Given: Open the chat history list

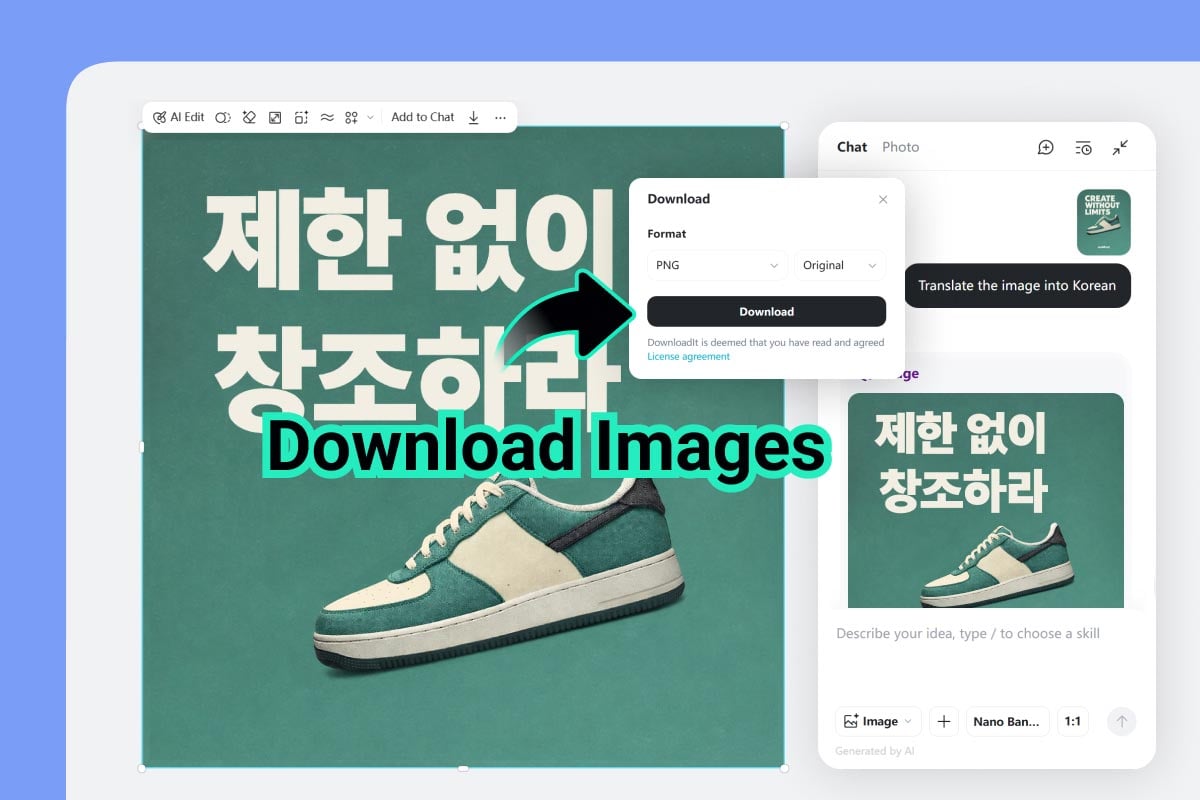Looking at the screenshot, I should pyautogui.click(x=1083, y=147).
